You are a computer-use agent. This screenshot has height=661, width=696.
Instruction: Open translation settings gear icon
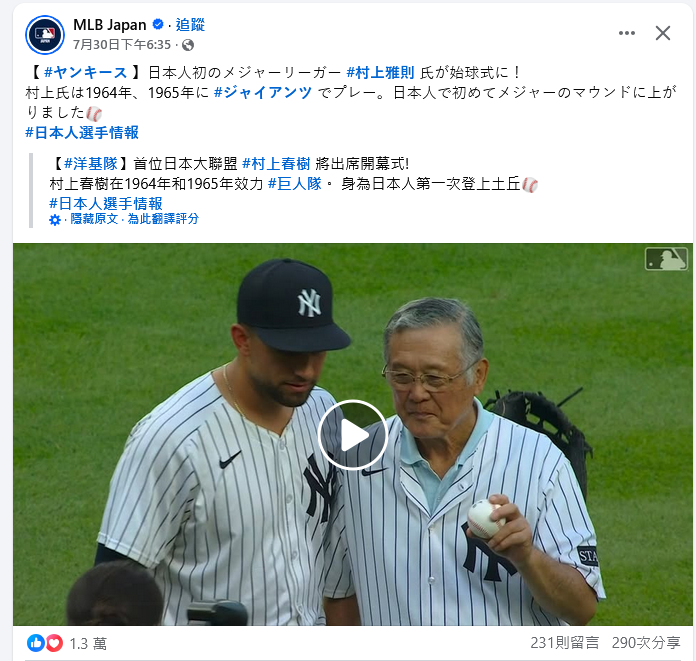pos(55,220)
